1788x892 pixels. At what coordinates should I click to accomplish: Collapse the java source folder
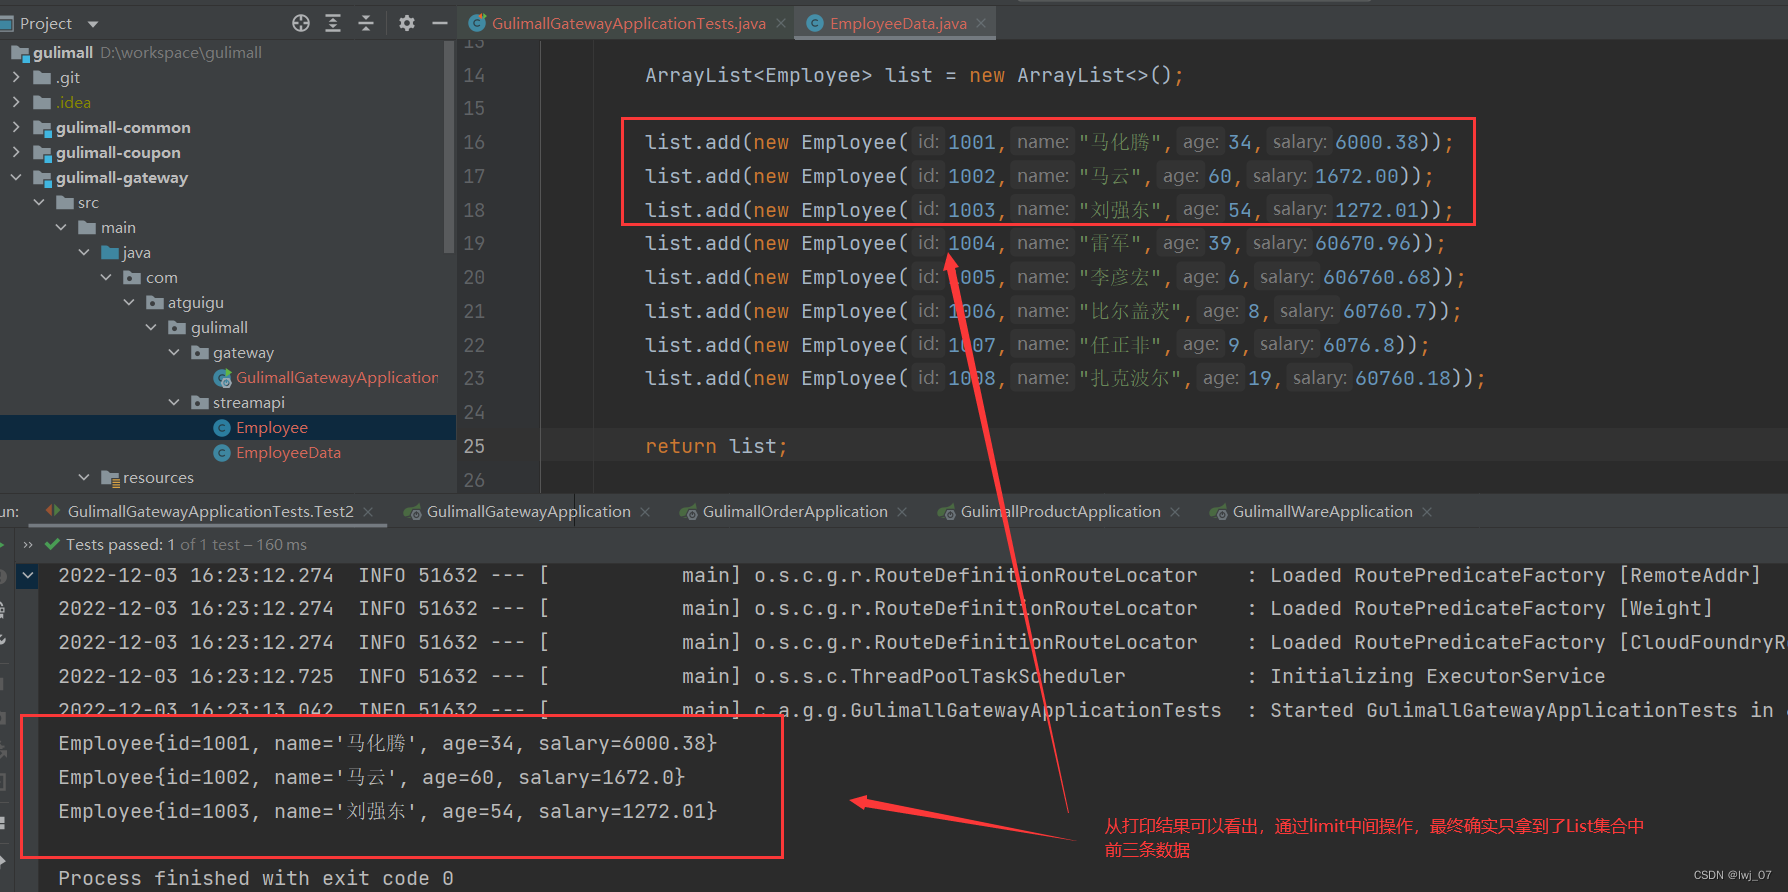click(84, 252)
